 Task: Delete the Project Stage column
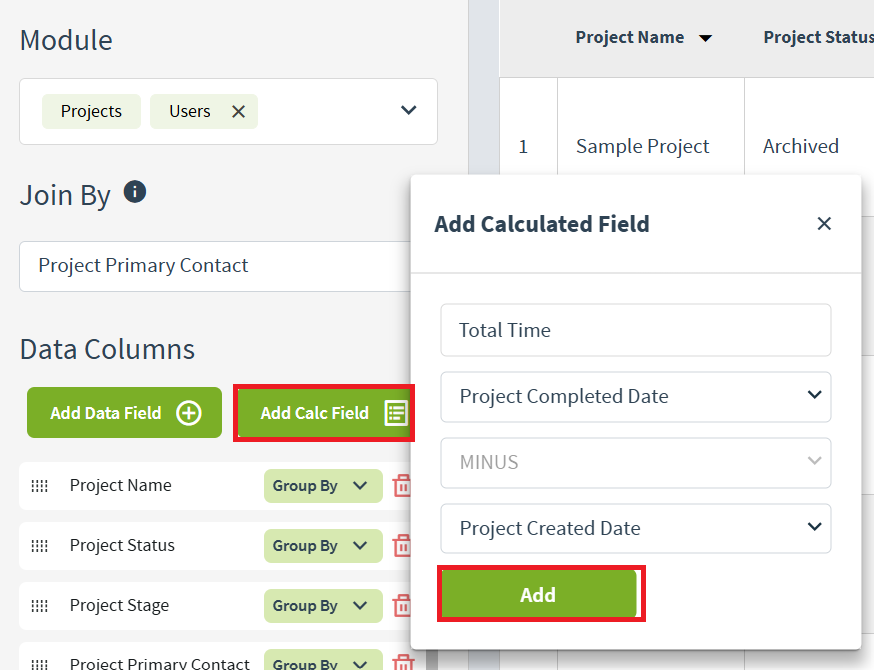click(402, 606)
